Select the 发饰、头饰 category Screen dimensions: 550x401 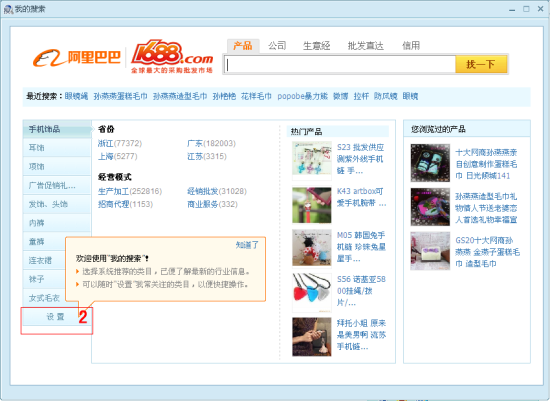(x=57, y=204)
